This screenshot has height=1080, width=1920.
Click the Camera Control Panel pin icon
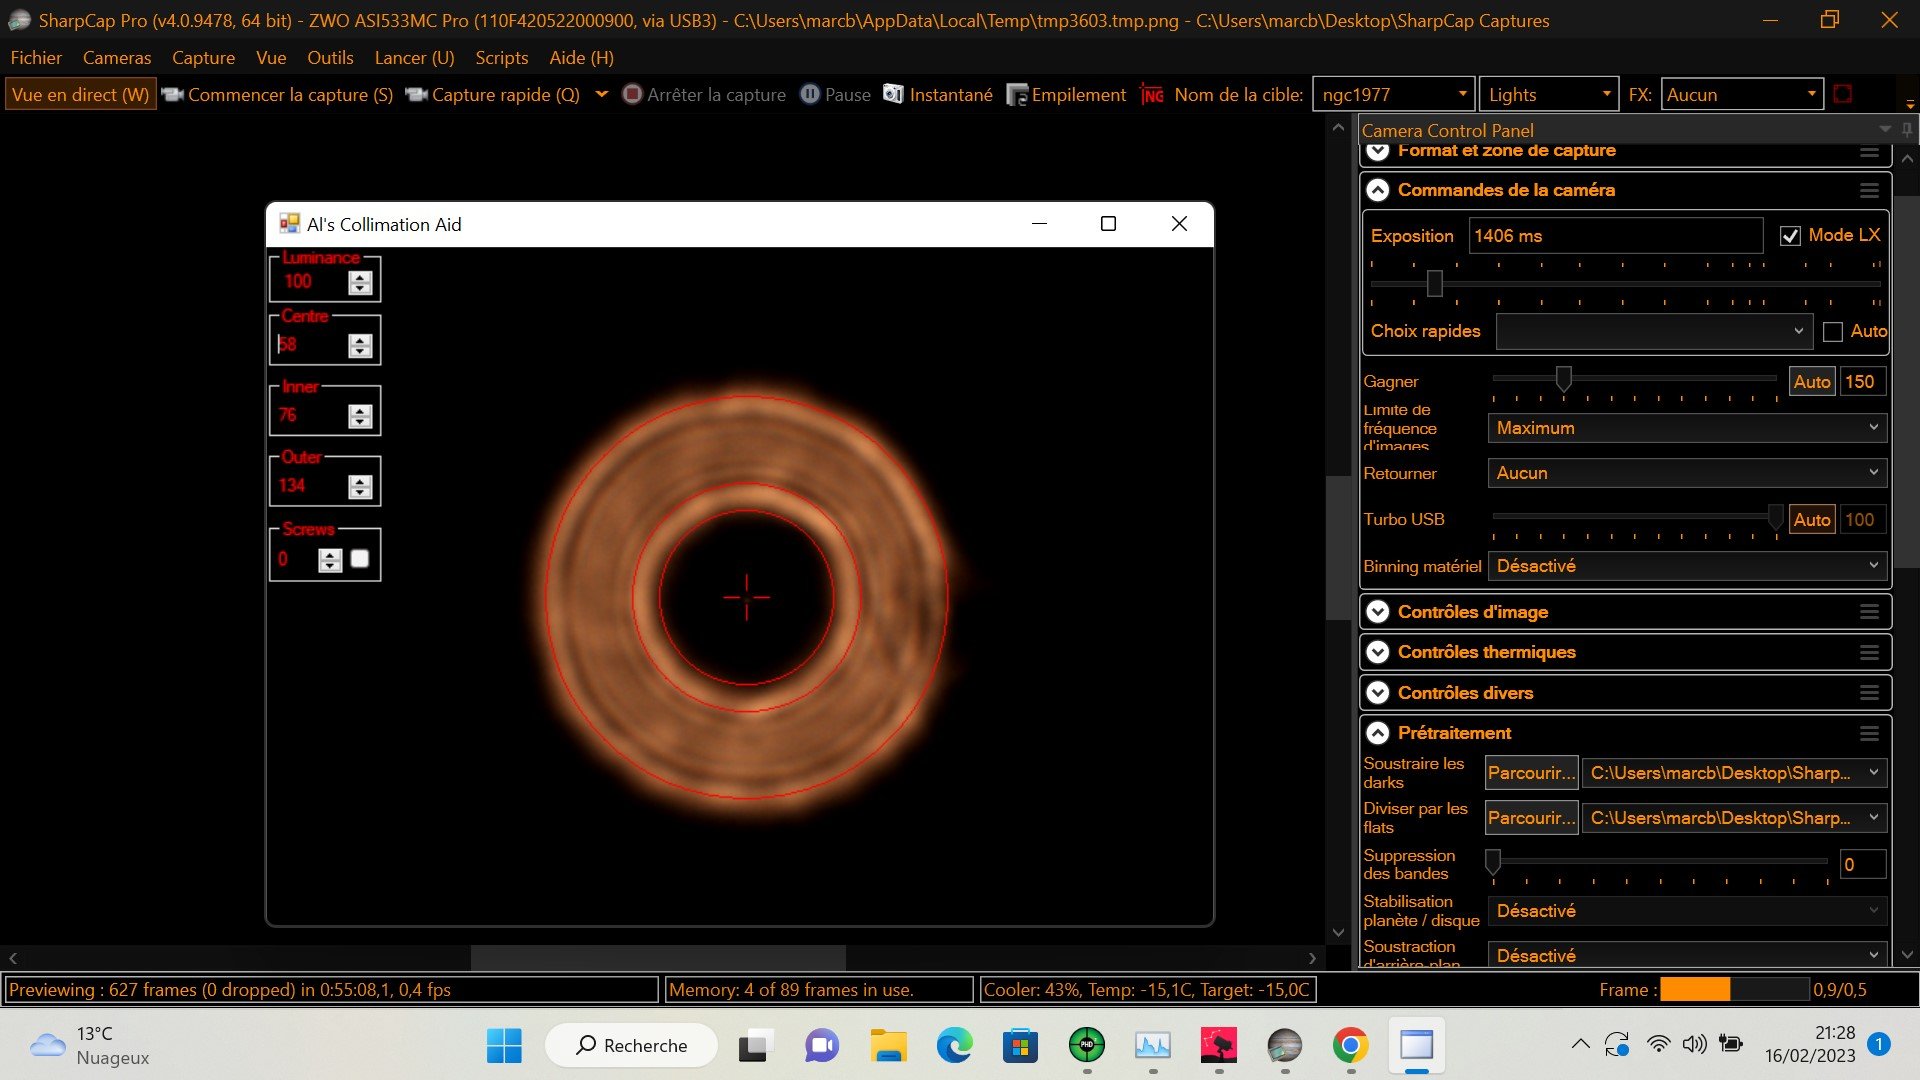tap(1907, 129)
